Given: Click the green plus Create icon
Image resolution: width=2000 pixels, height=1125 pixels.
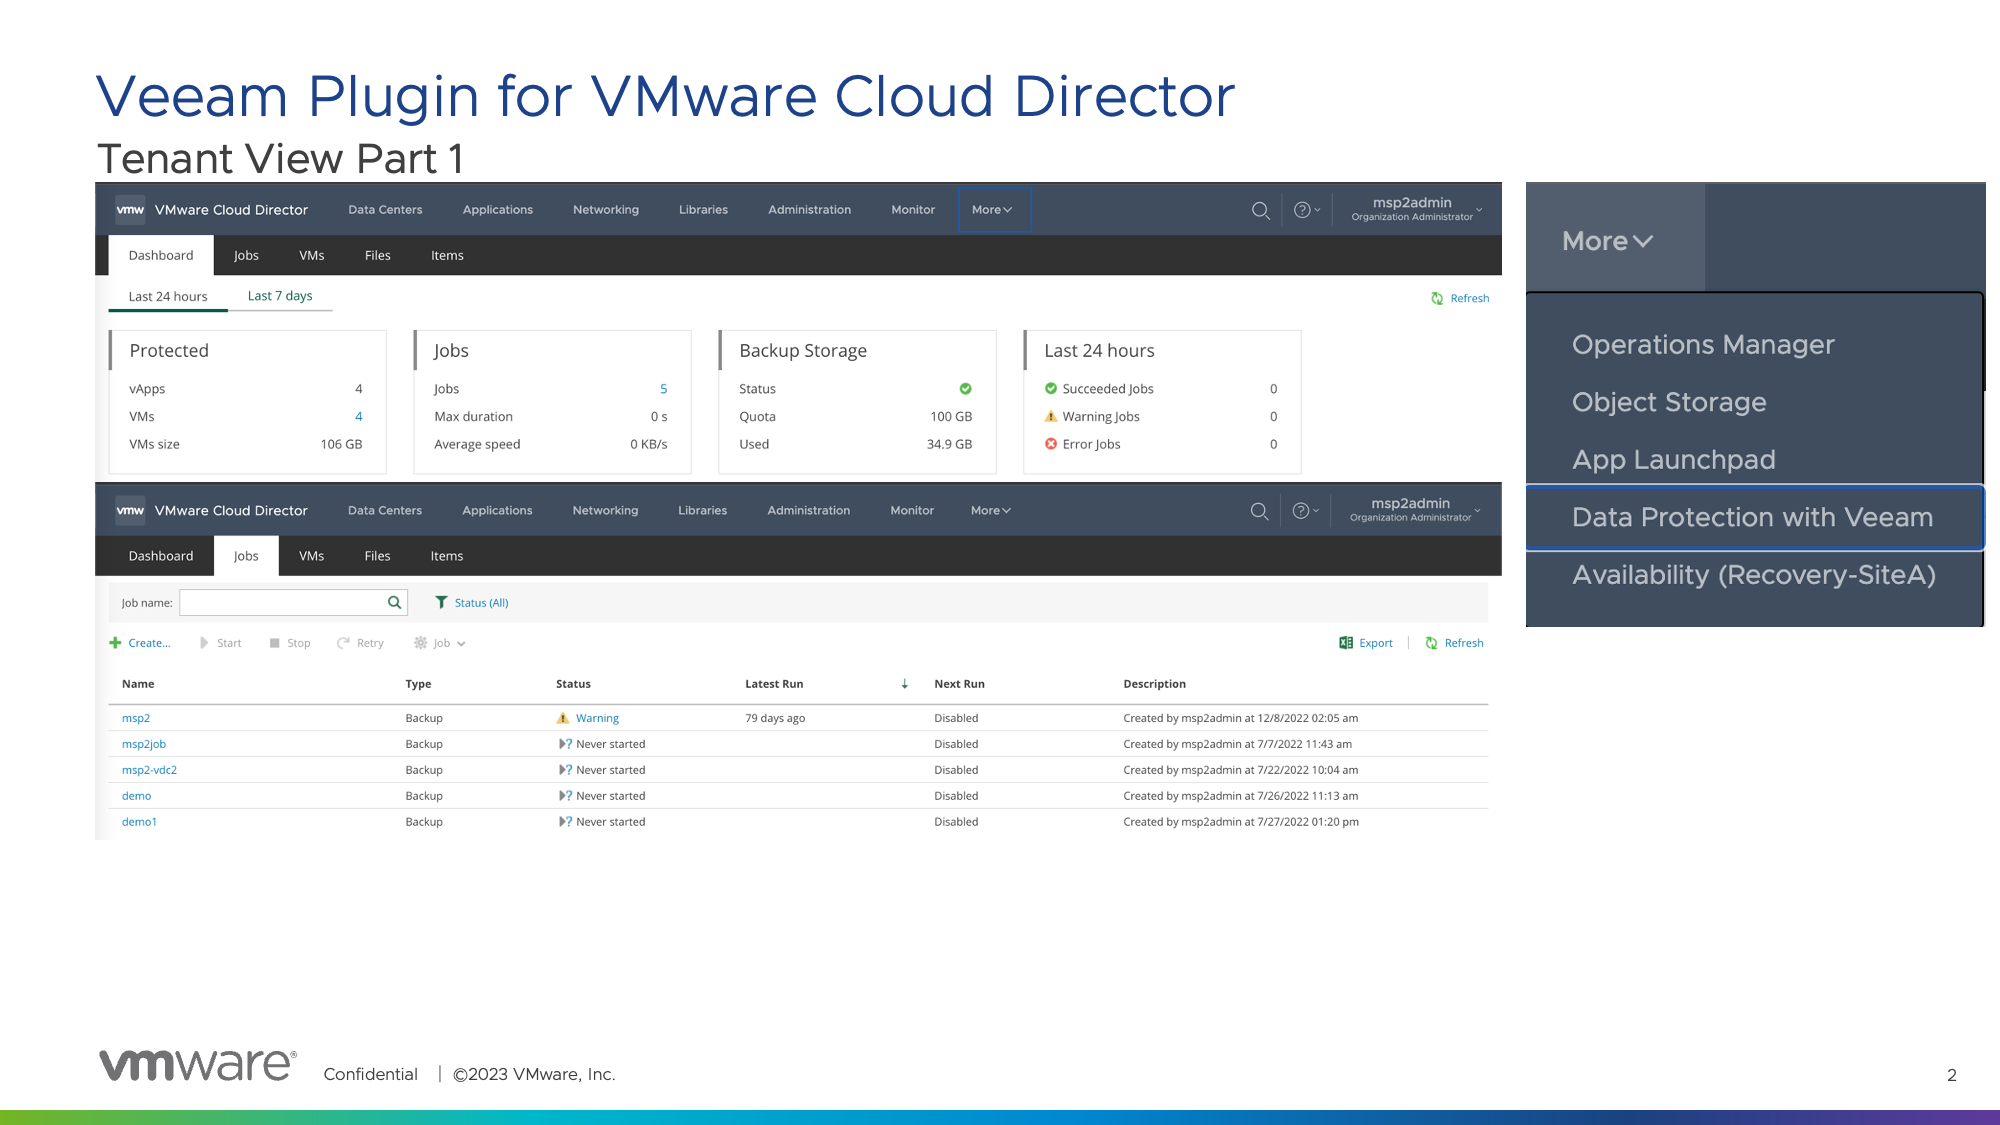Looking at the screenshot, I should pos(115,643).
